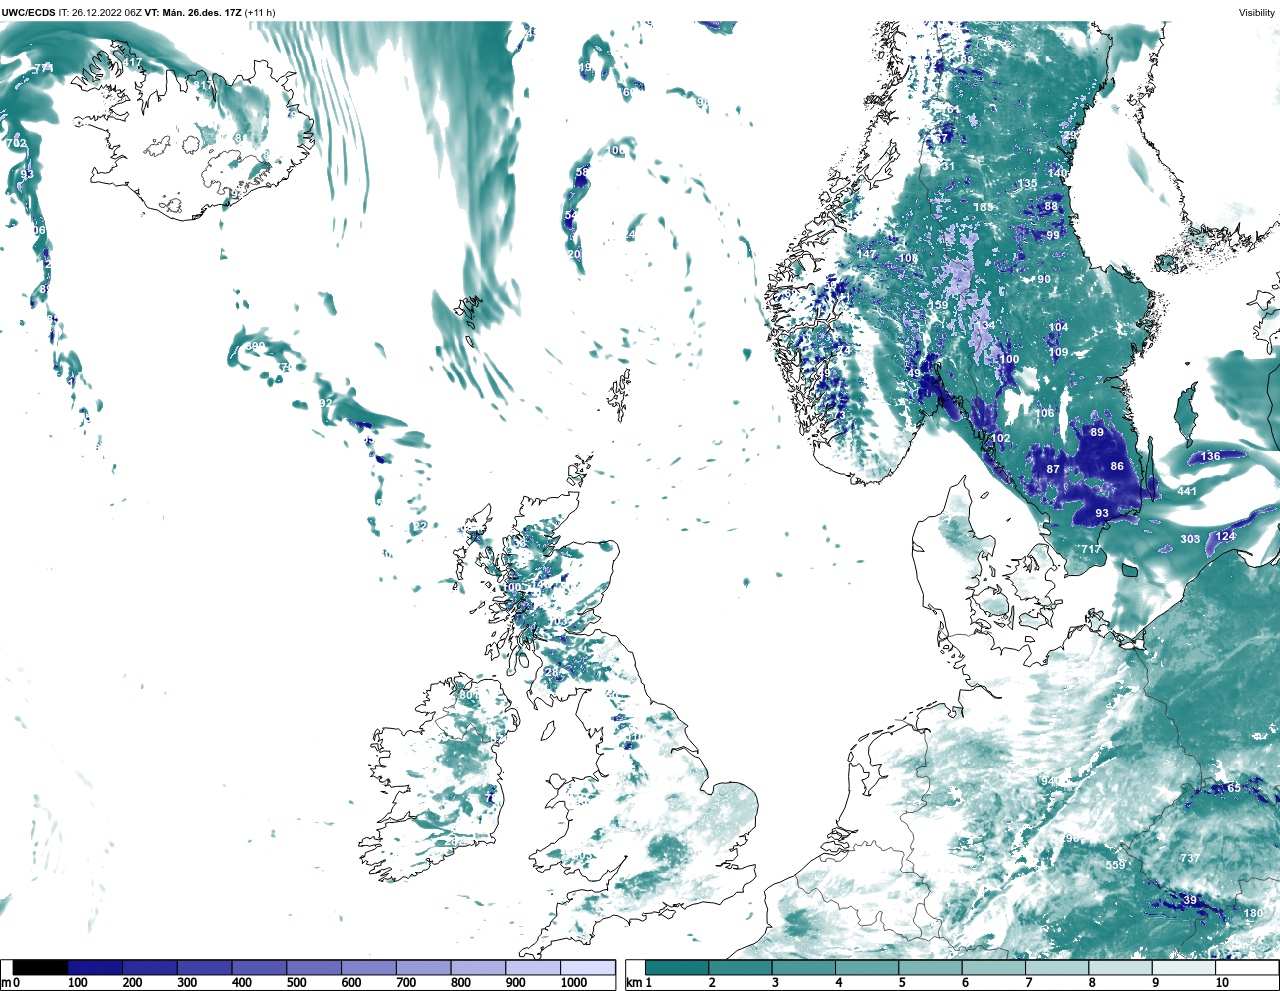Click the pale lavender 1000 m legend swatch
The width and height of the screenshot is (1280, 991).
coord(587,968)
